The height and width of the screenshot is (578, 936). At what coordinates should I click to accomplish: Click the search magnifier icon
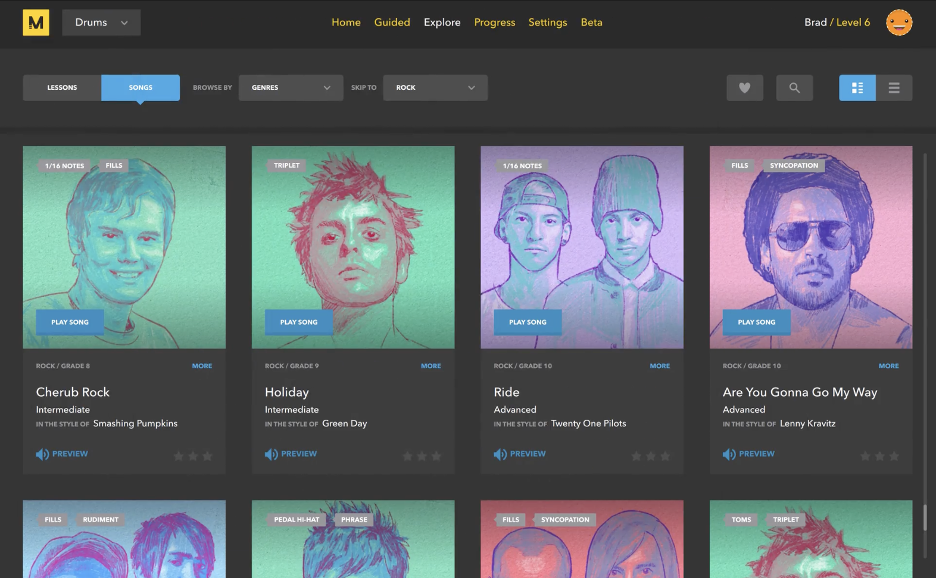point(794,88)
